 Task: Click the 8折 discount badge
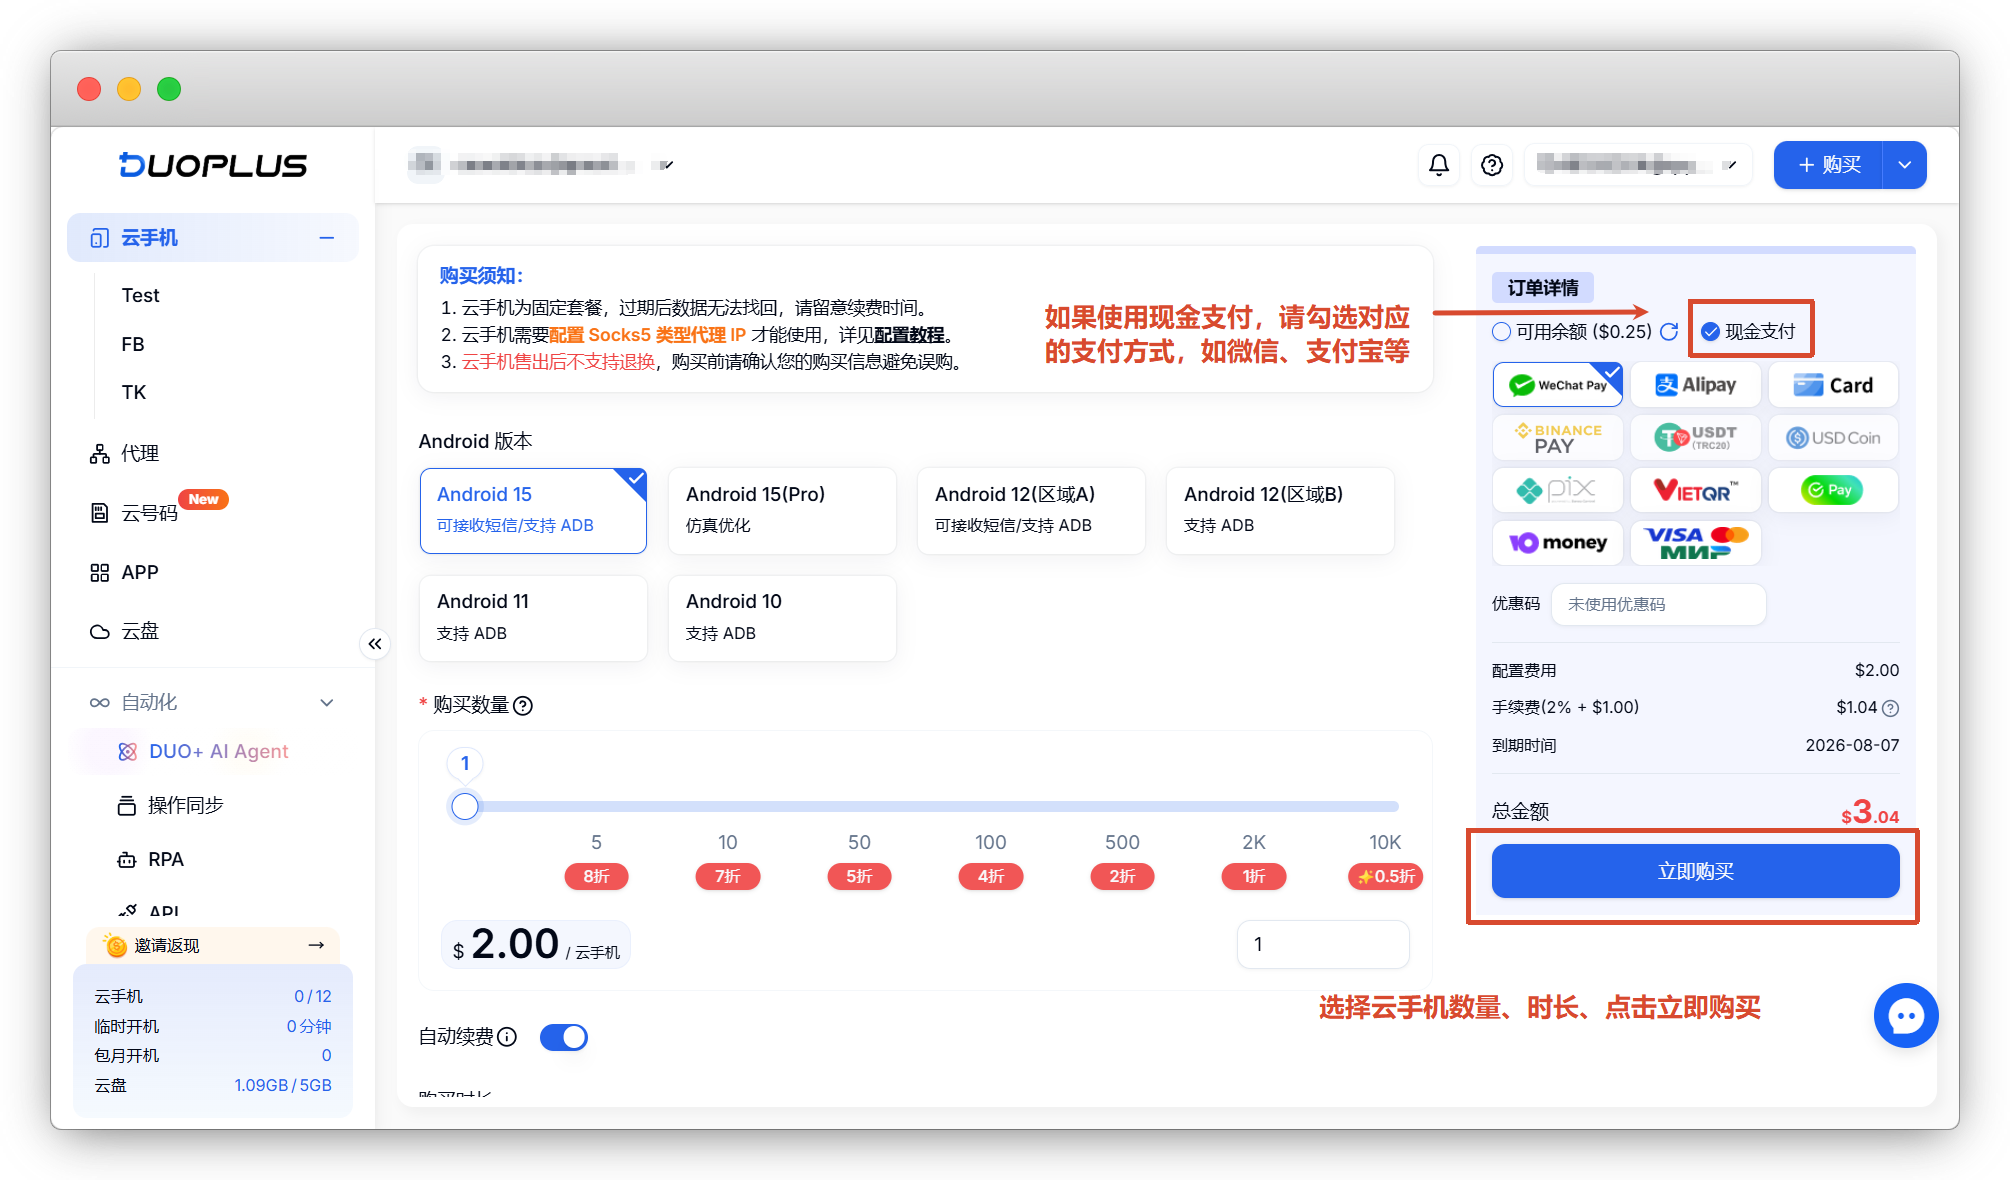tap(596, 877)
